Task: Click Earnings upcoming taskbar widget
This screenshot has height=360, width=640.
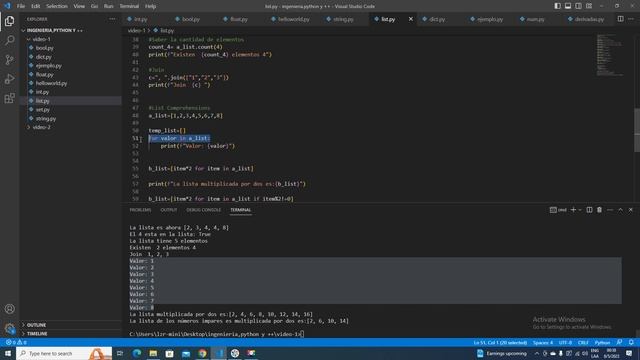Action: (502, 353)
